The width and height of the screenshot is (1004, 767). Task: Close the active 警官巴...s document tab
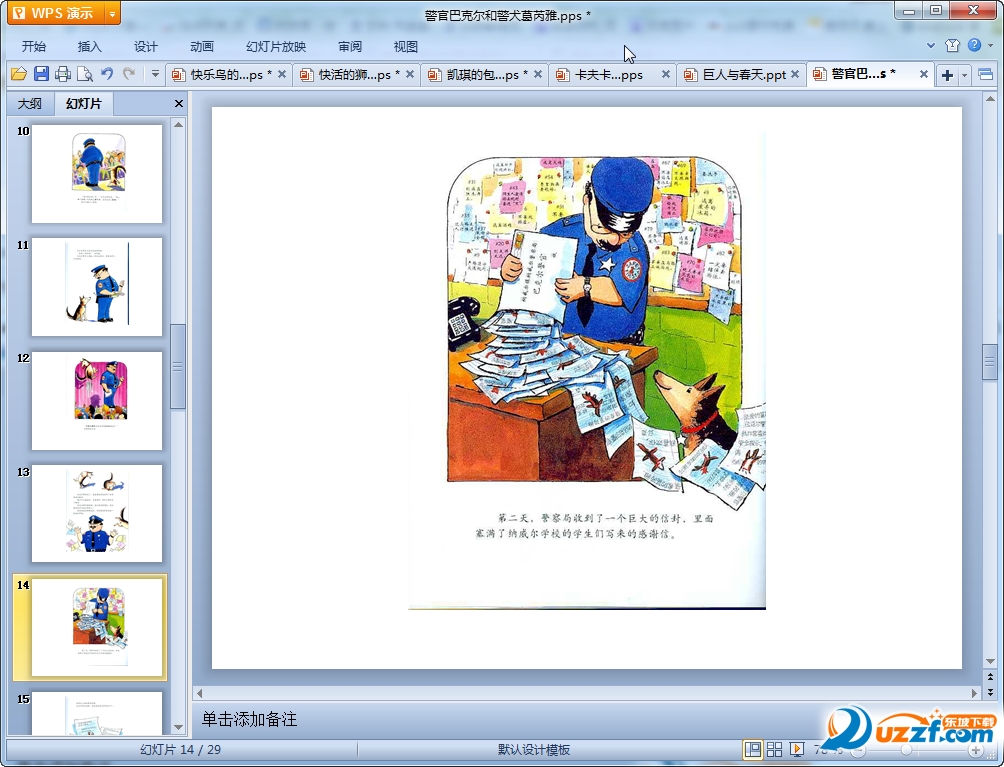[924, 74]
